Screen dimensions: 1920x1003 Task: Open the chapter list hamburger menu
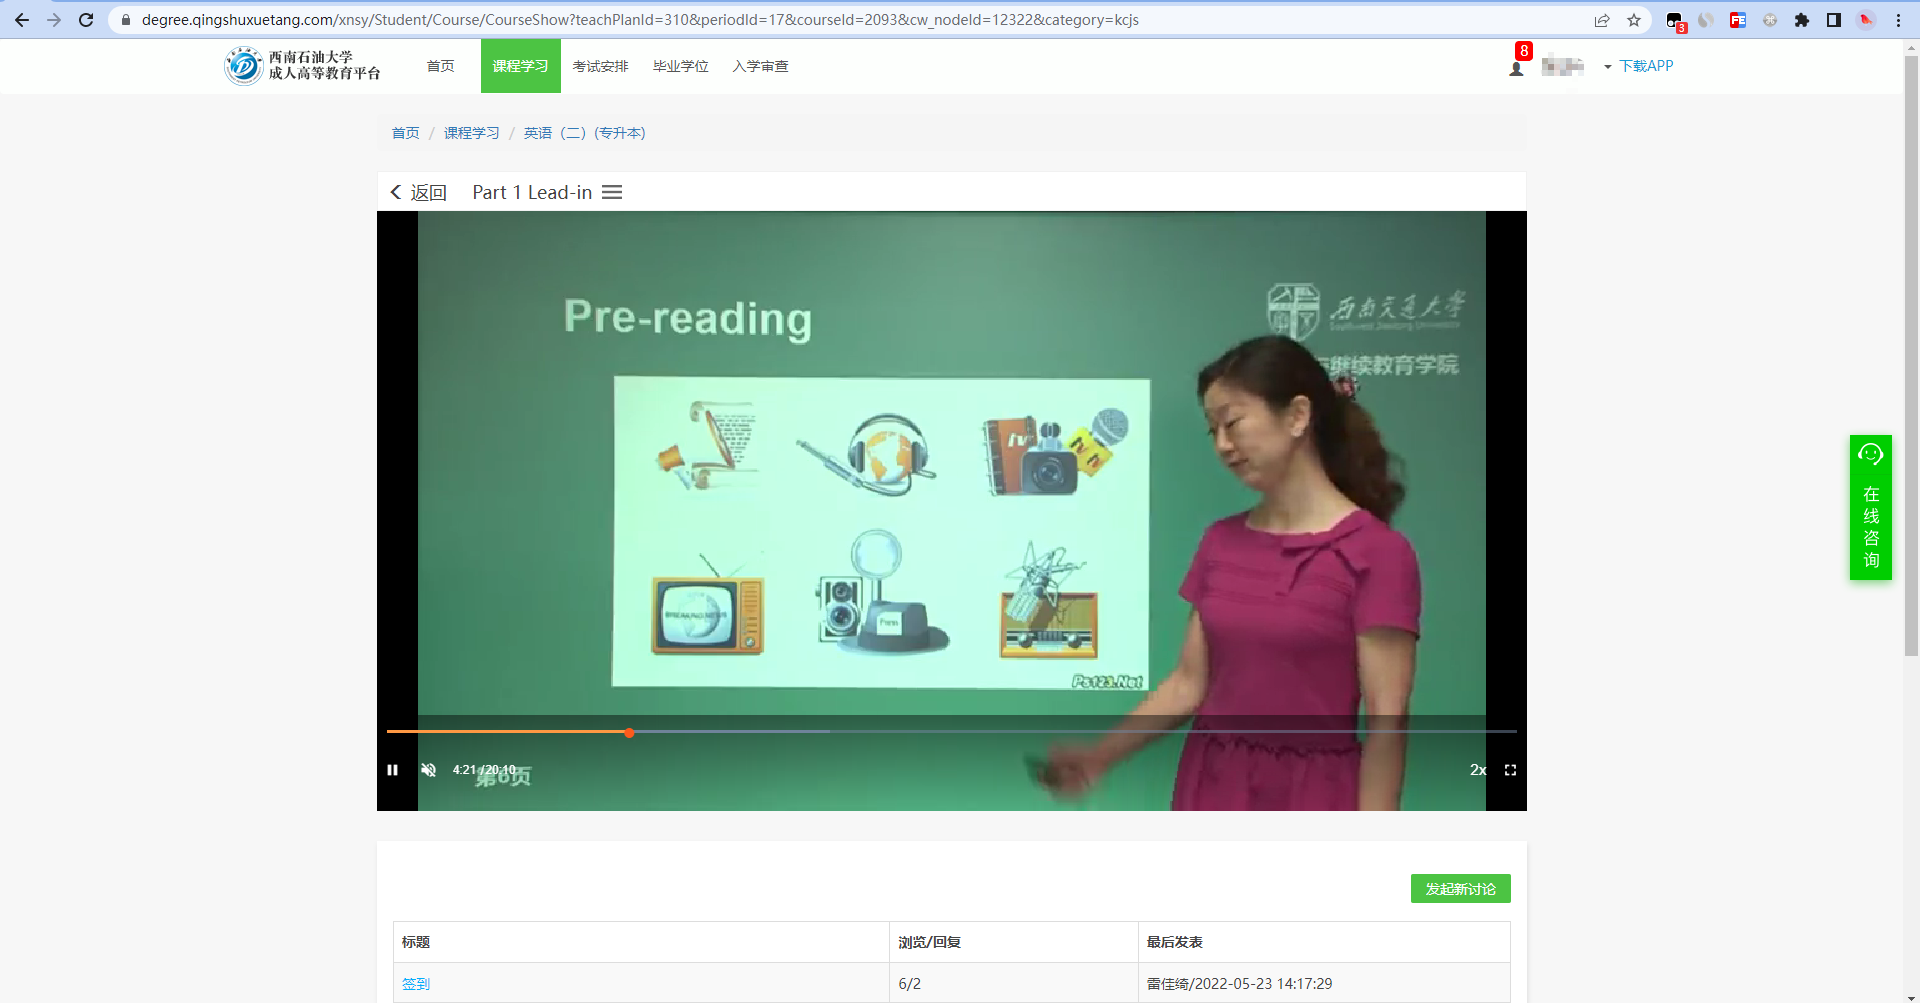point(612,192)
